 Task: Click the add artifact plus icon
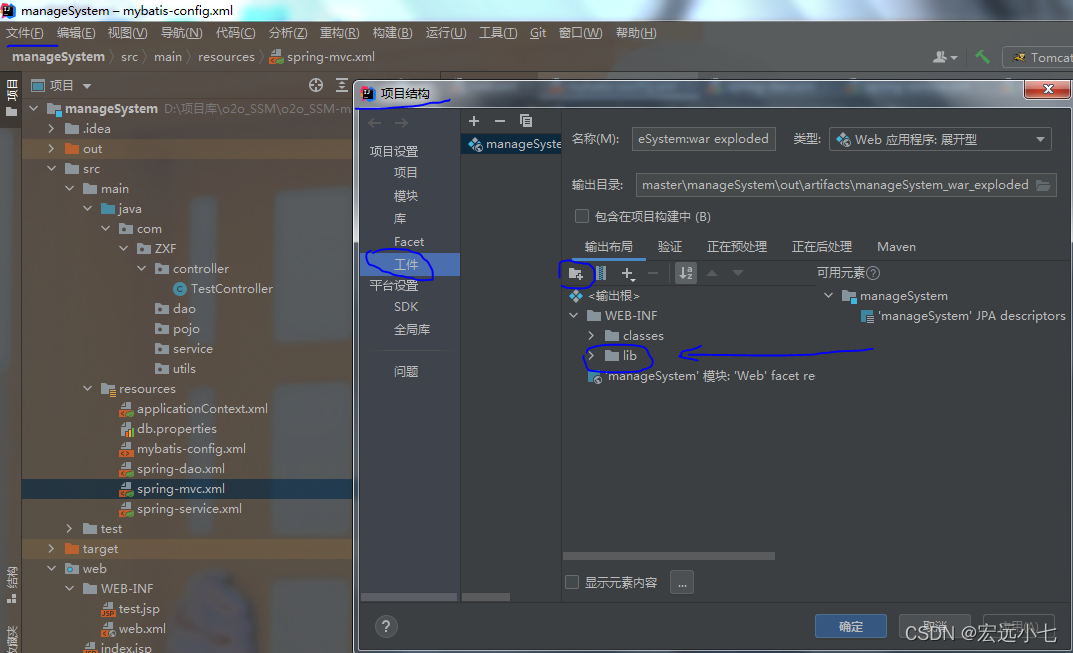point(474,120)
